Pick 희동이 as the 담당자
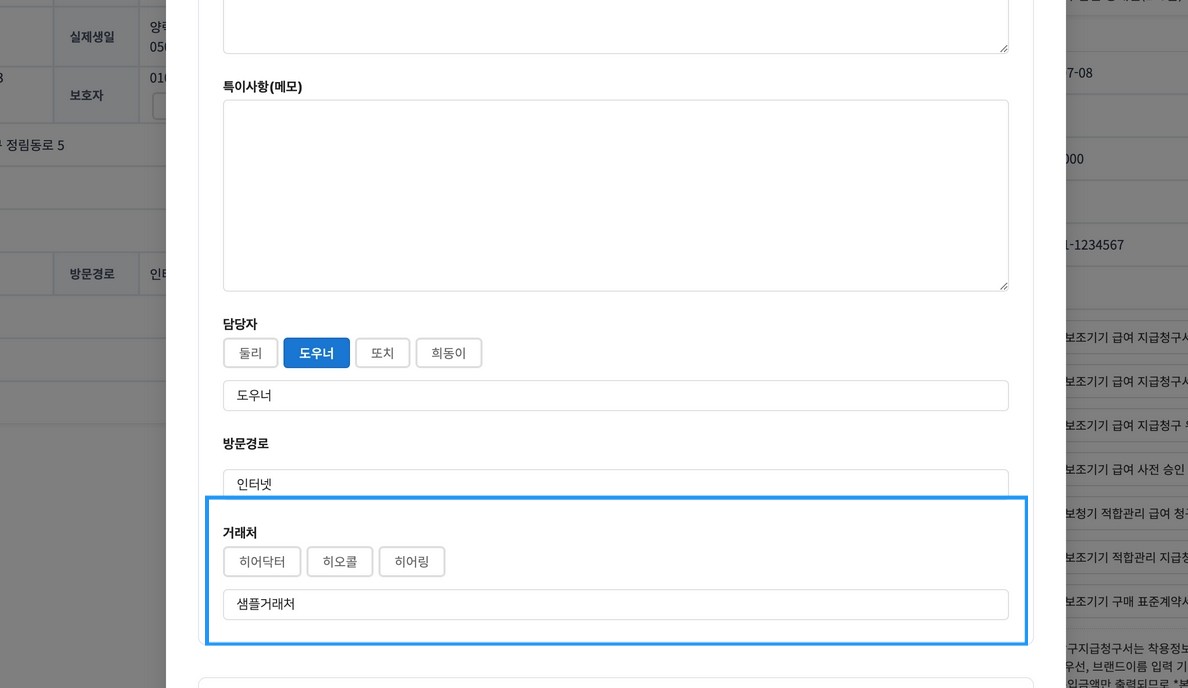1188x688 pixels. click(x=448, y=353)
